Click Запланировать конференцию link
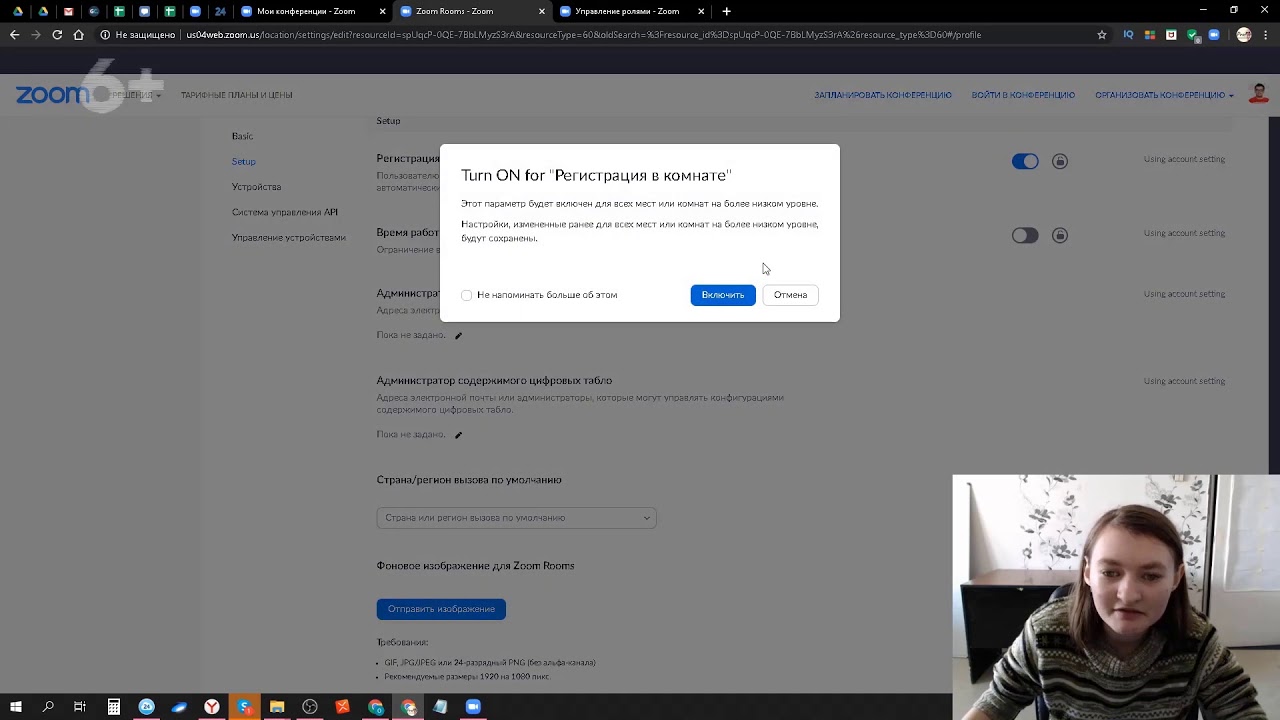Viewport: 1280px width, 720px height. tap(883, 95)
